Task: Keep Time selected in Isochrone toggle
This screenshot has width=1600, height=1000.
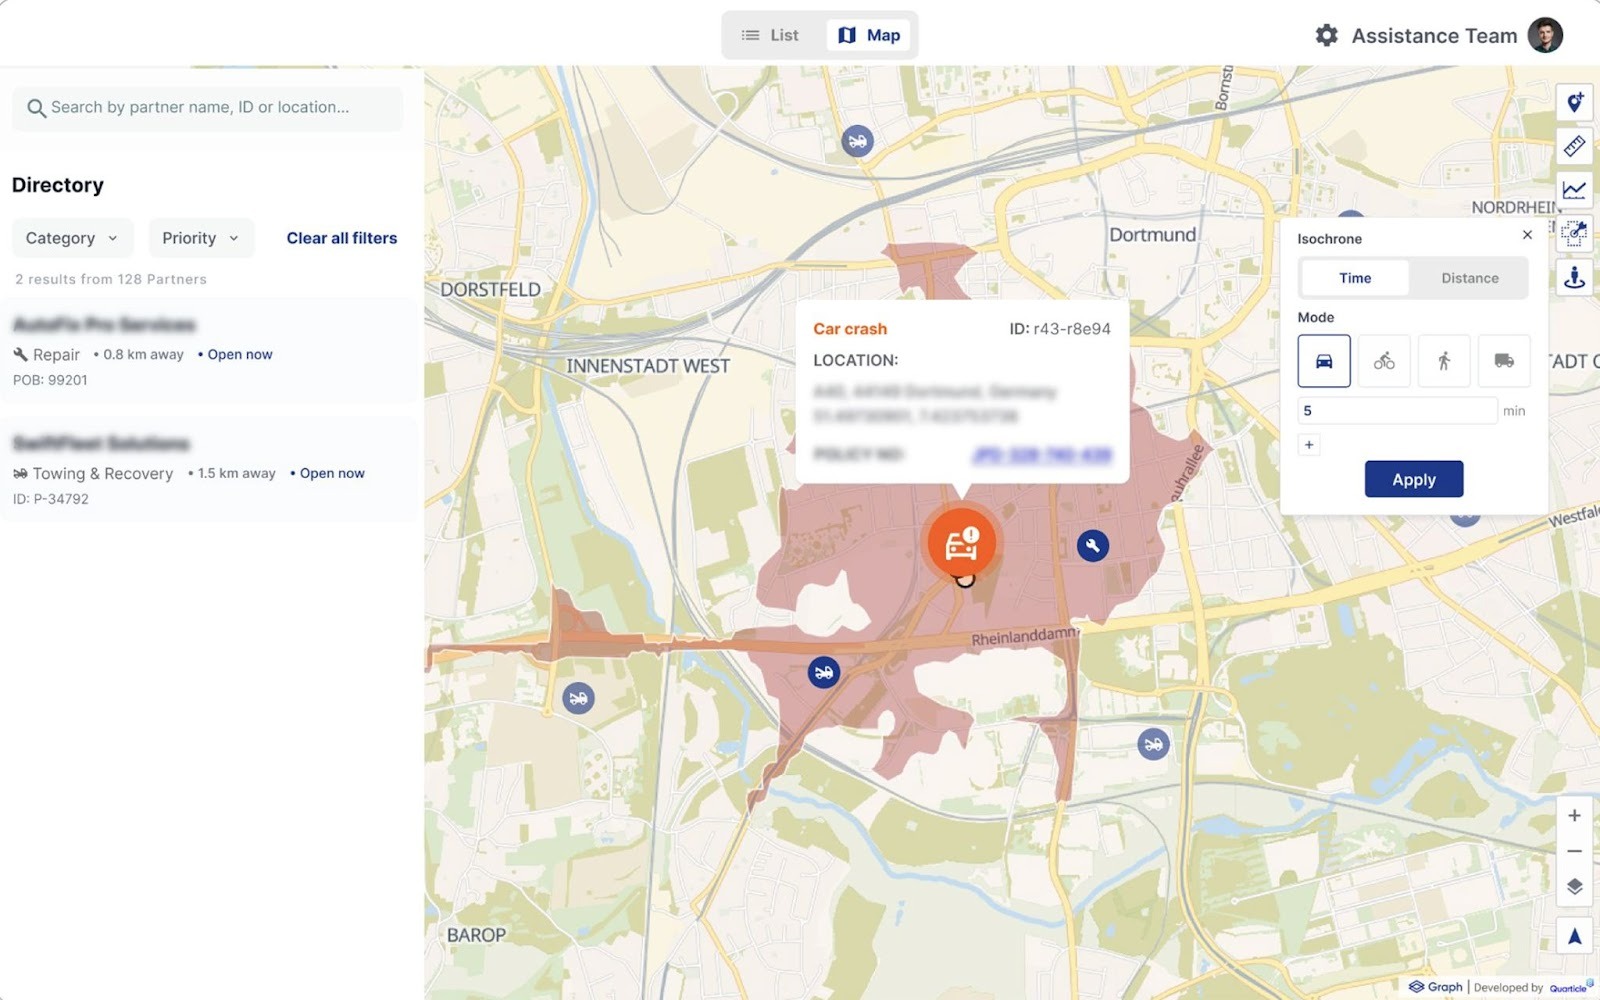Action: click(1354, 278)
